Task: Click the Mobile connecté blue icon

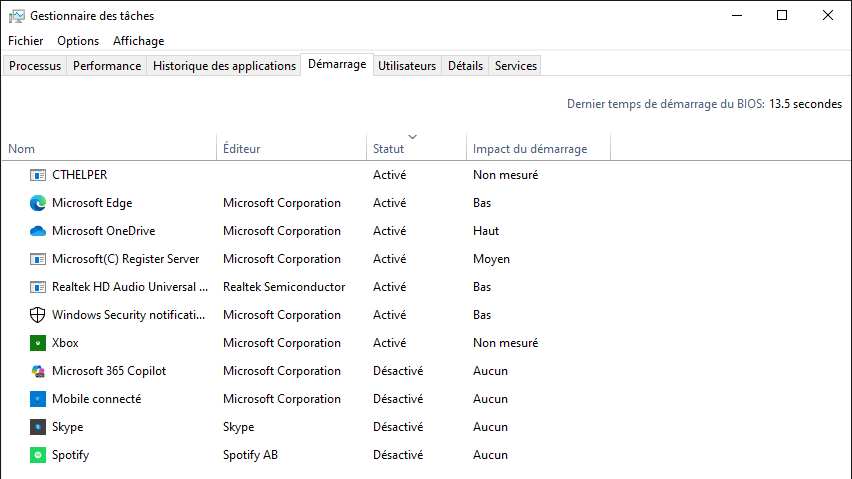Action: click(37, 399)
